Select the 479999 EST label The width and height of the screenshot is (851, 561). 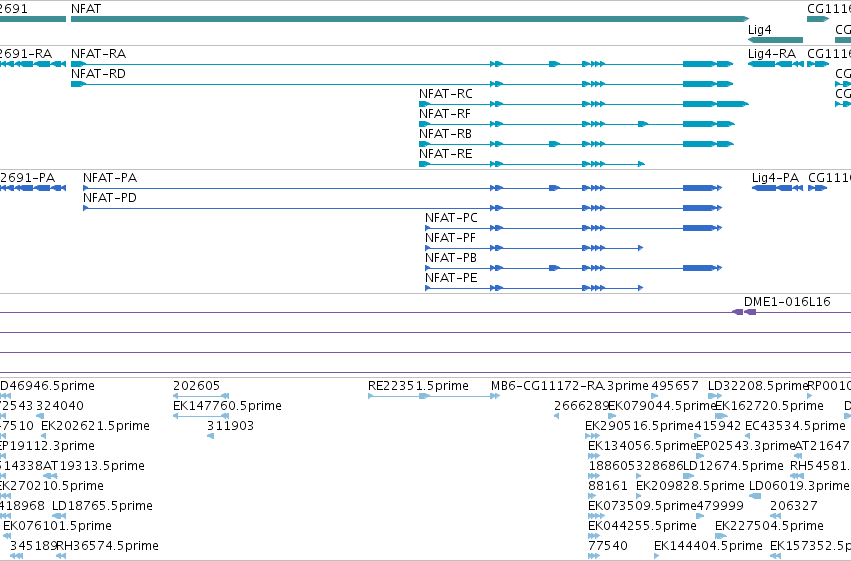pyautogui.click(x=720, y=506)
